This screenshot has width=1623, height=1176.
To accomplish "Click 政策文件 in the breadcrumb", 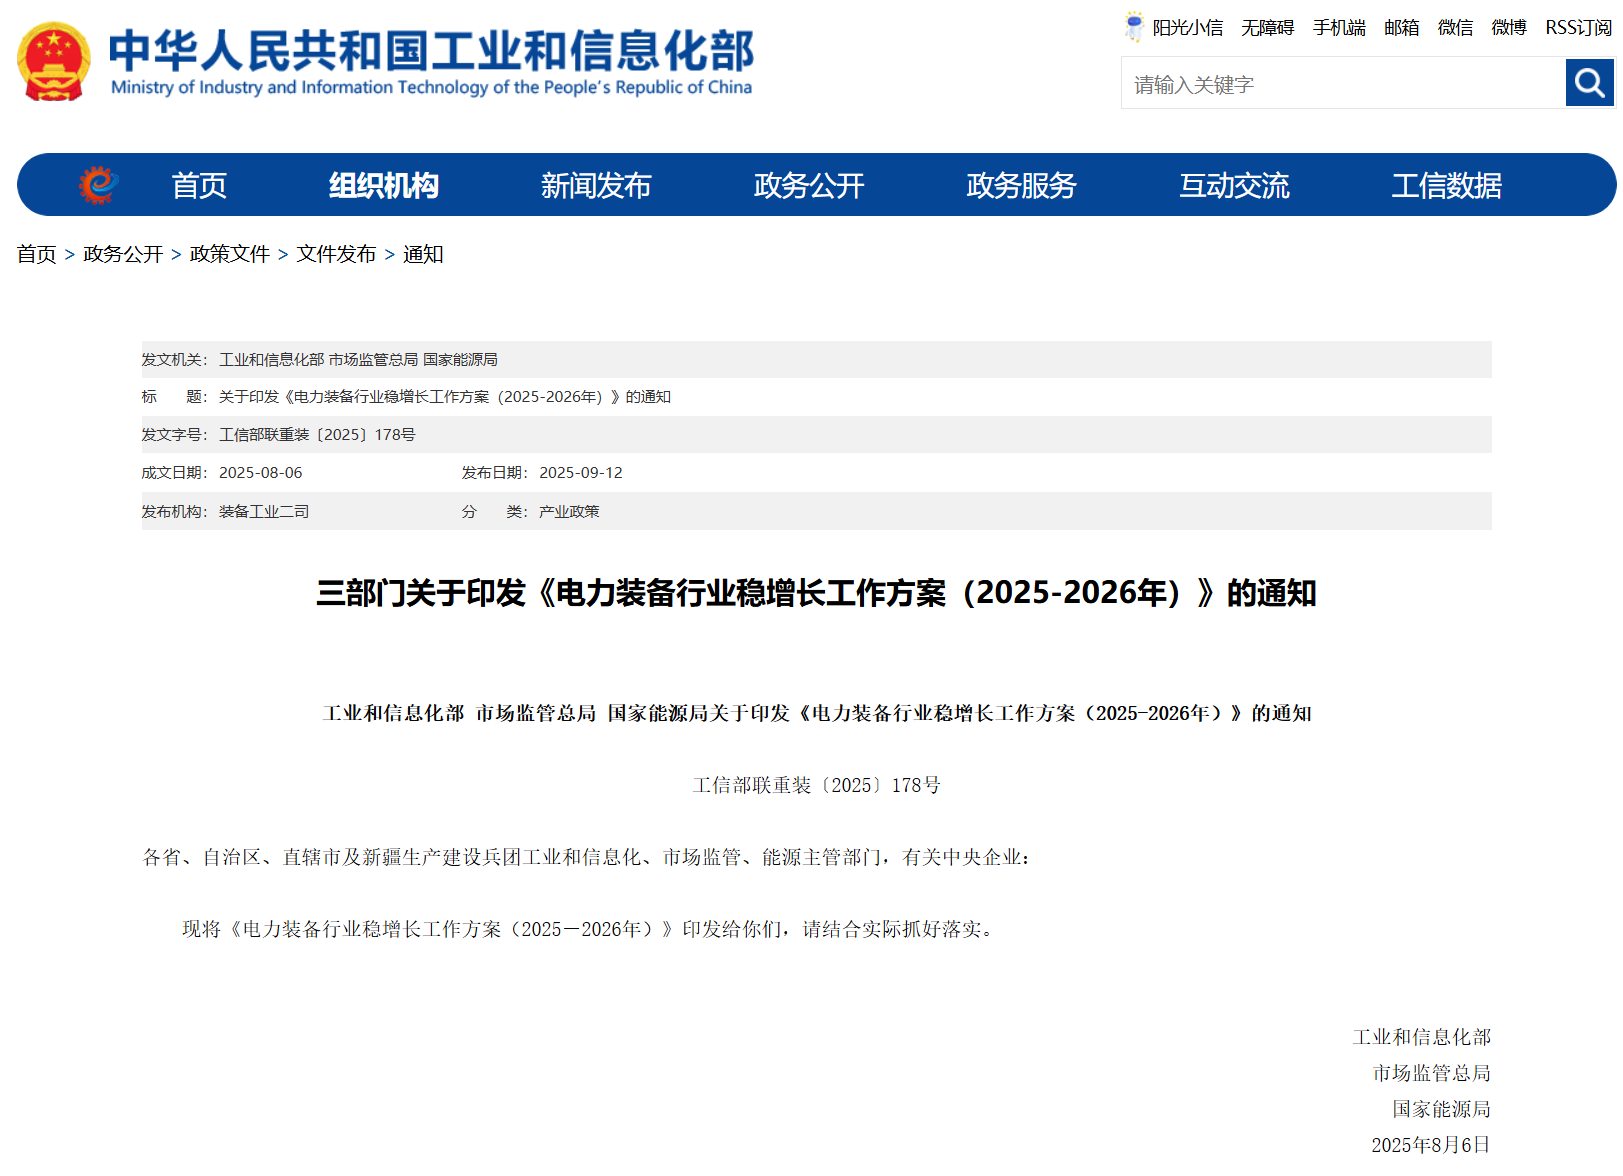I will coord(229,254).
